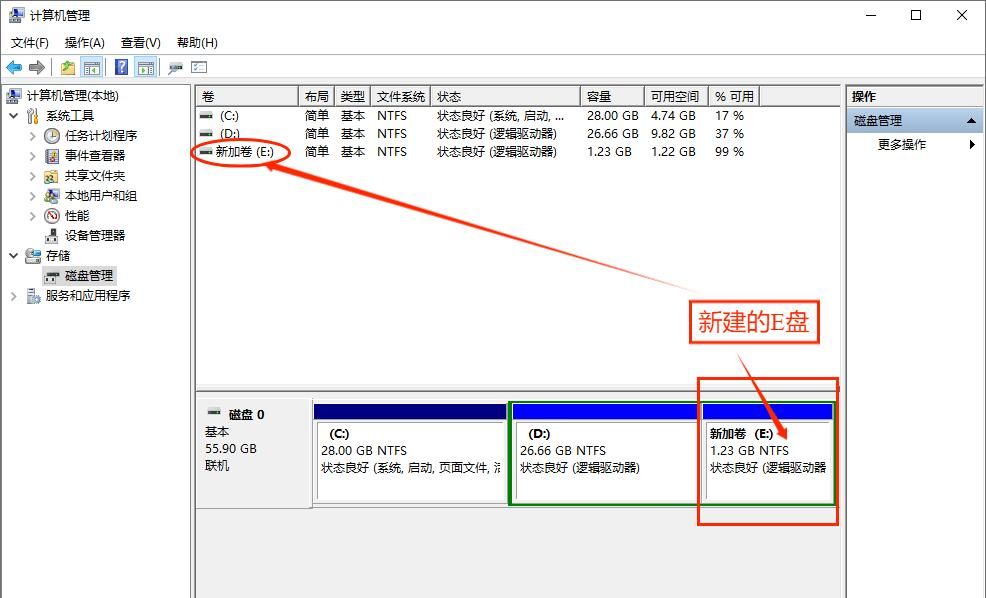Click the 磁盘 0 disk header panel

coord(254,453)
